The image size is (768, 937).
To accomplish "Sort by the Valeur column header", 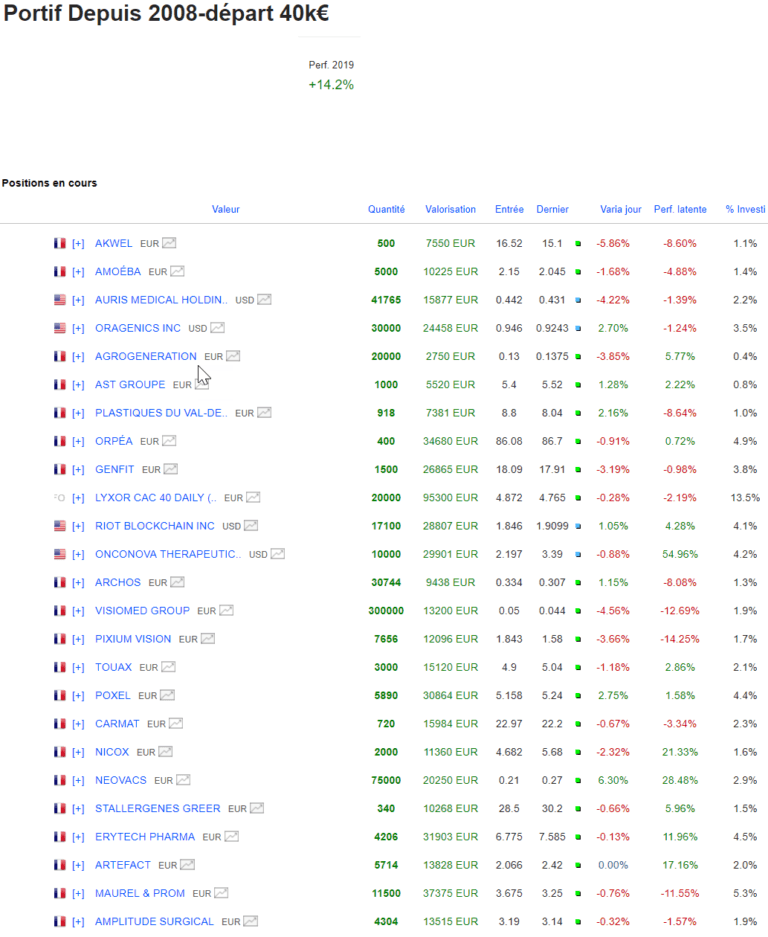I will [x=226, y=209].
